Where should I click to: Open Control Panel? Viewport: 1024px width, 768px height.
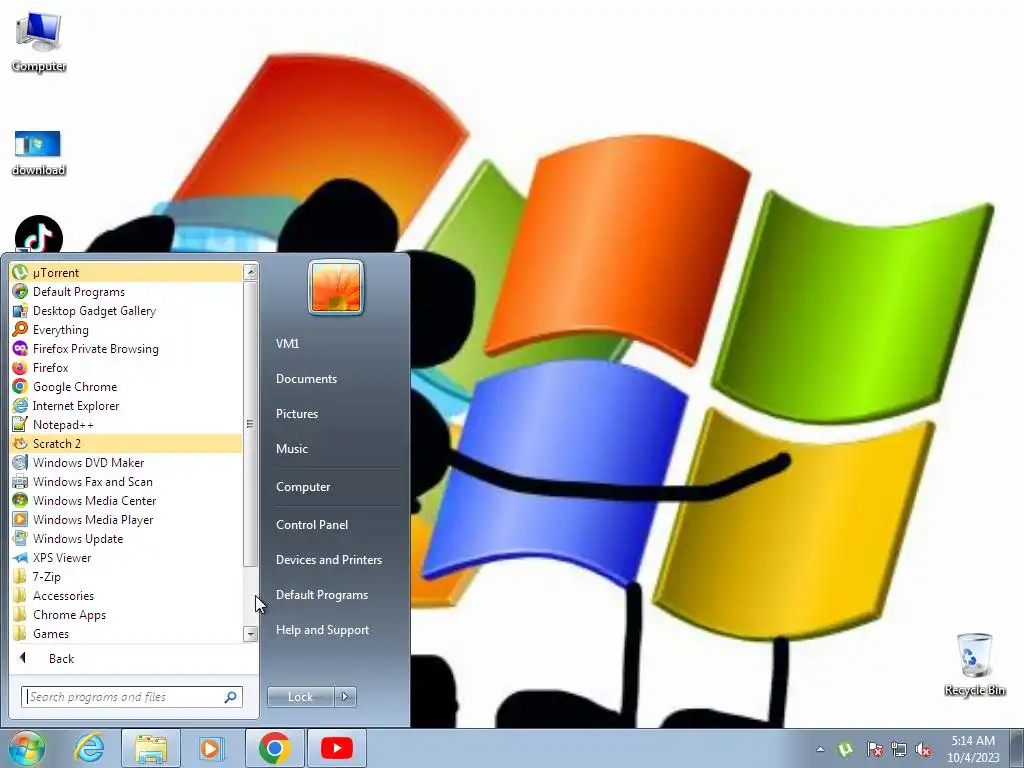click(312, 525)
